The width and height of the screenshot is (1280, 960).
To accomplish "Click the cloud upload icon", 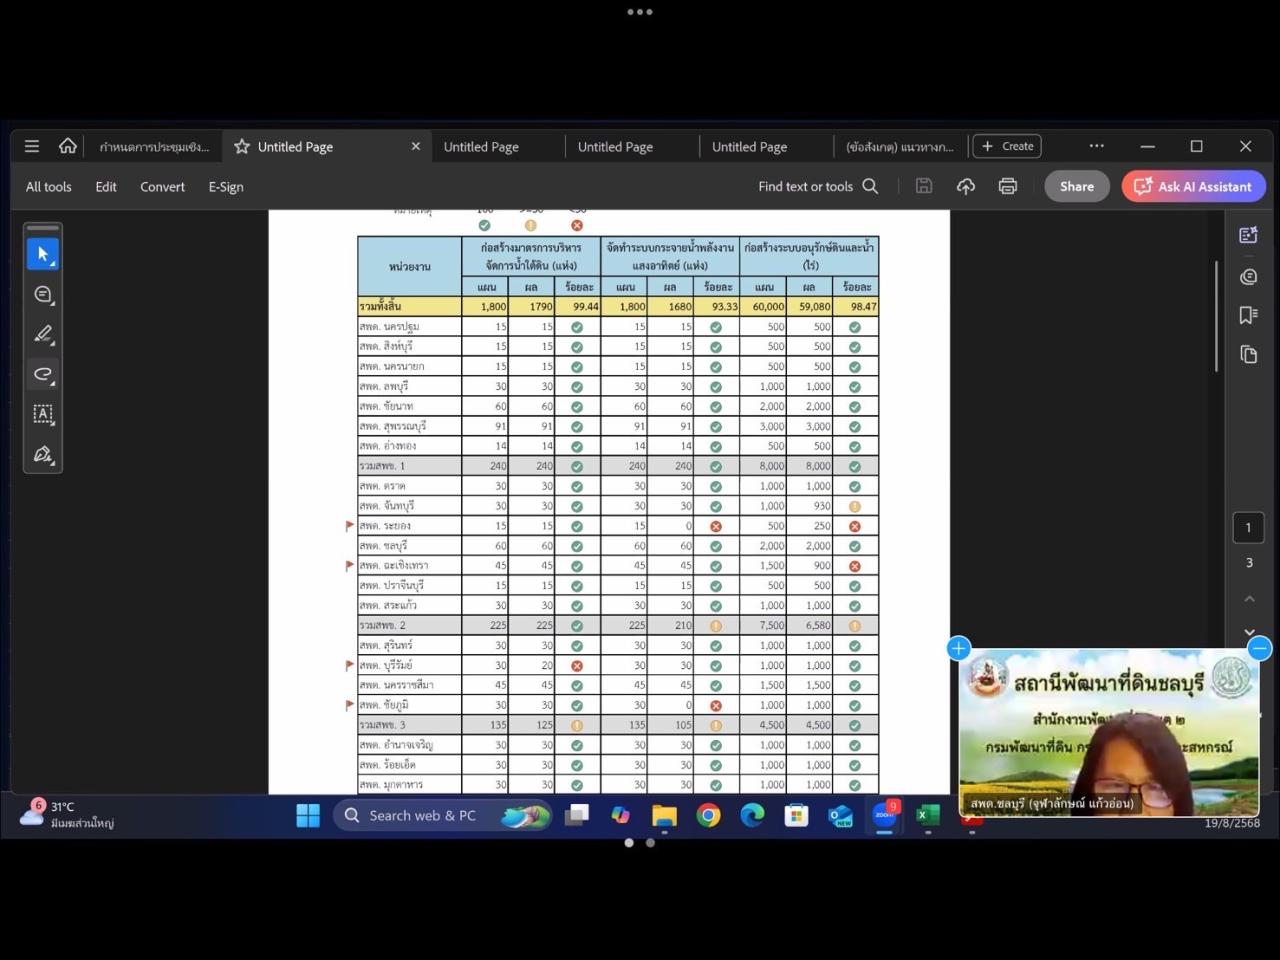I will pyautogui.click(x=965, y=186).
